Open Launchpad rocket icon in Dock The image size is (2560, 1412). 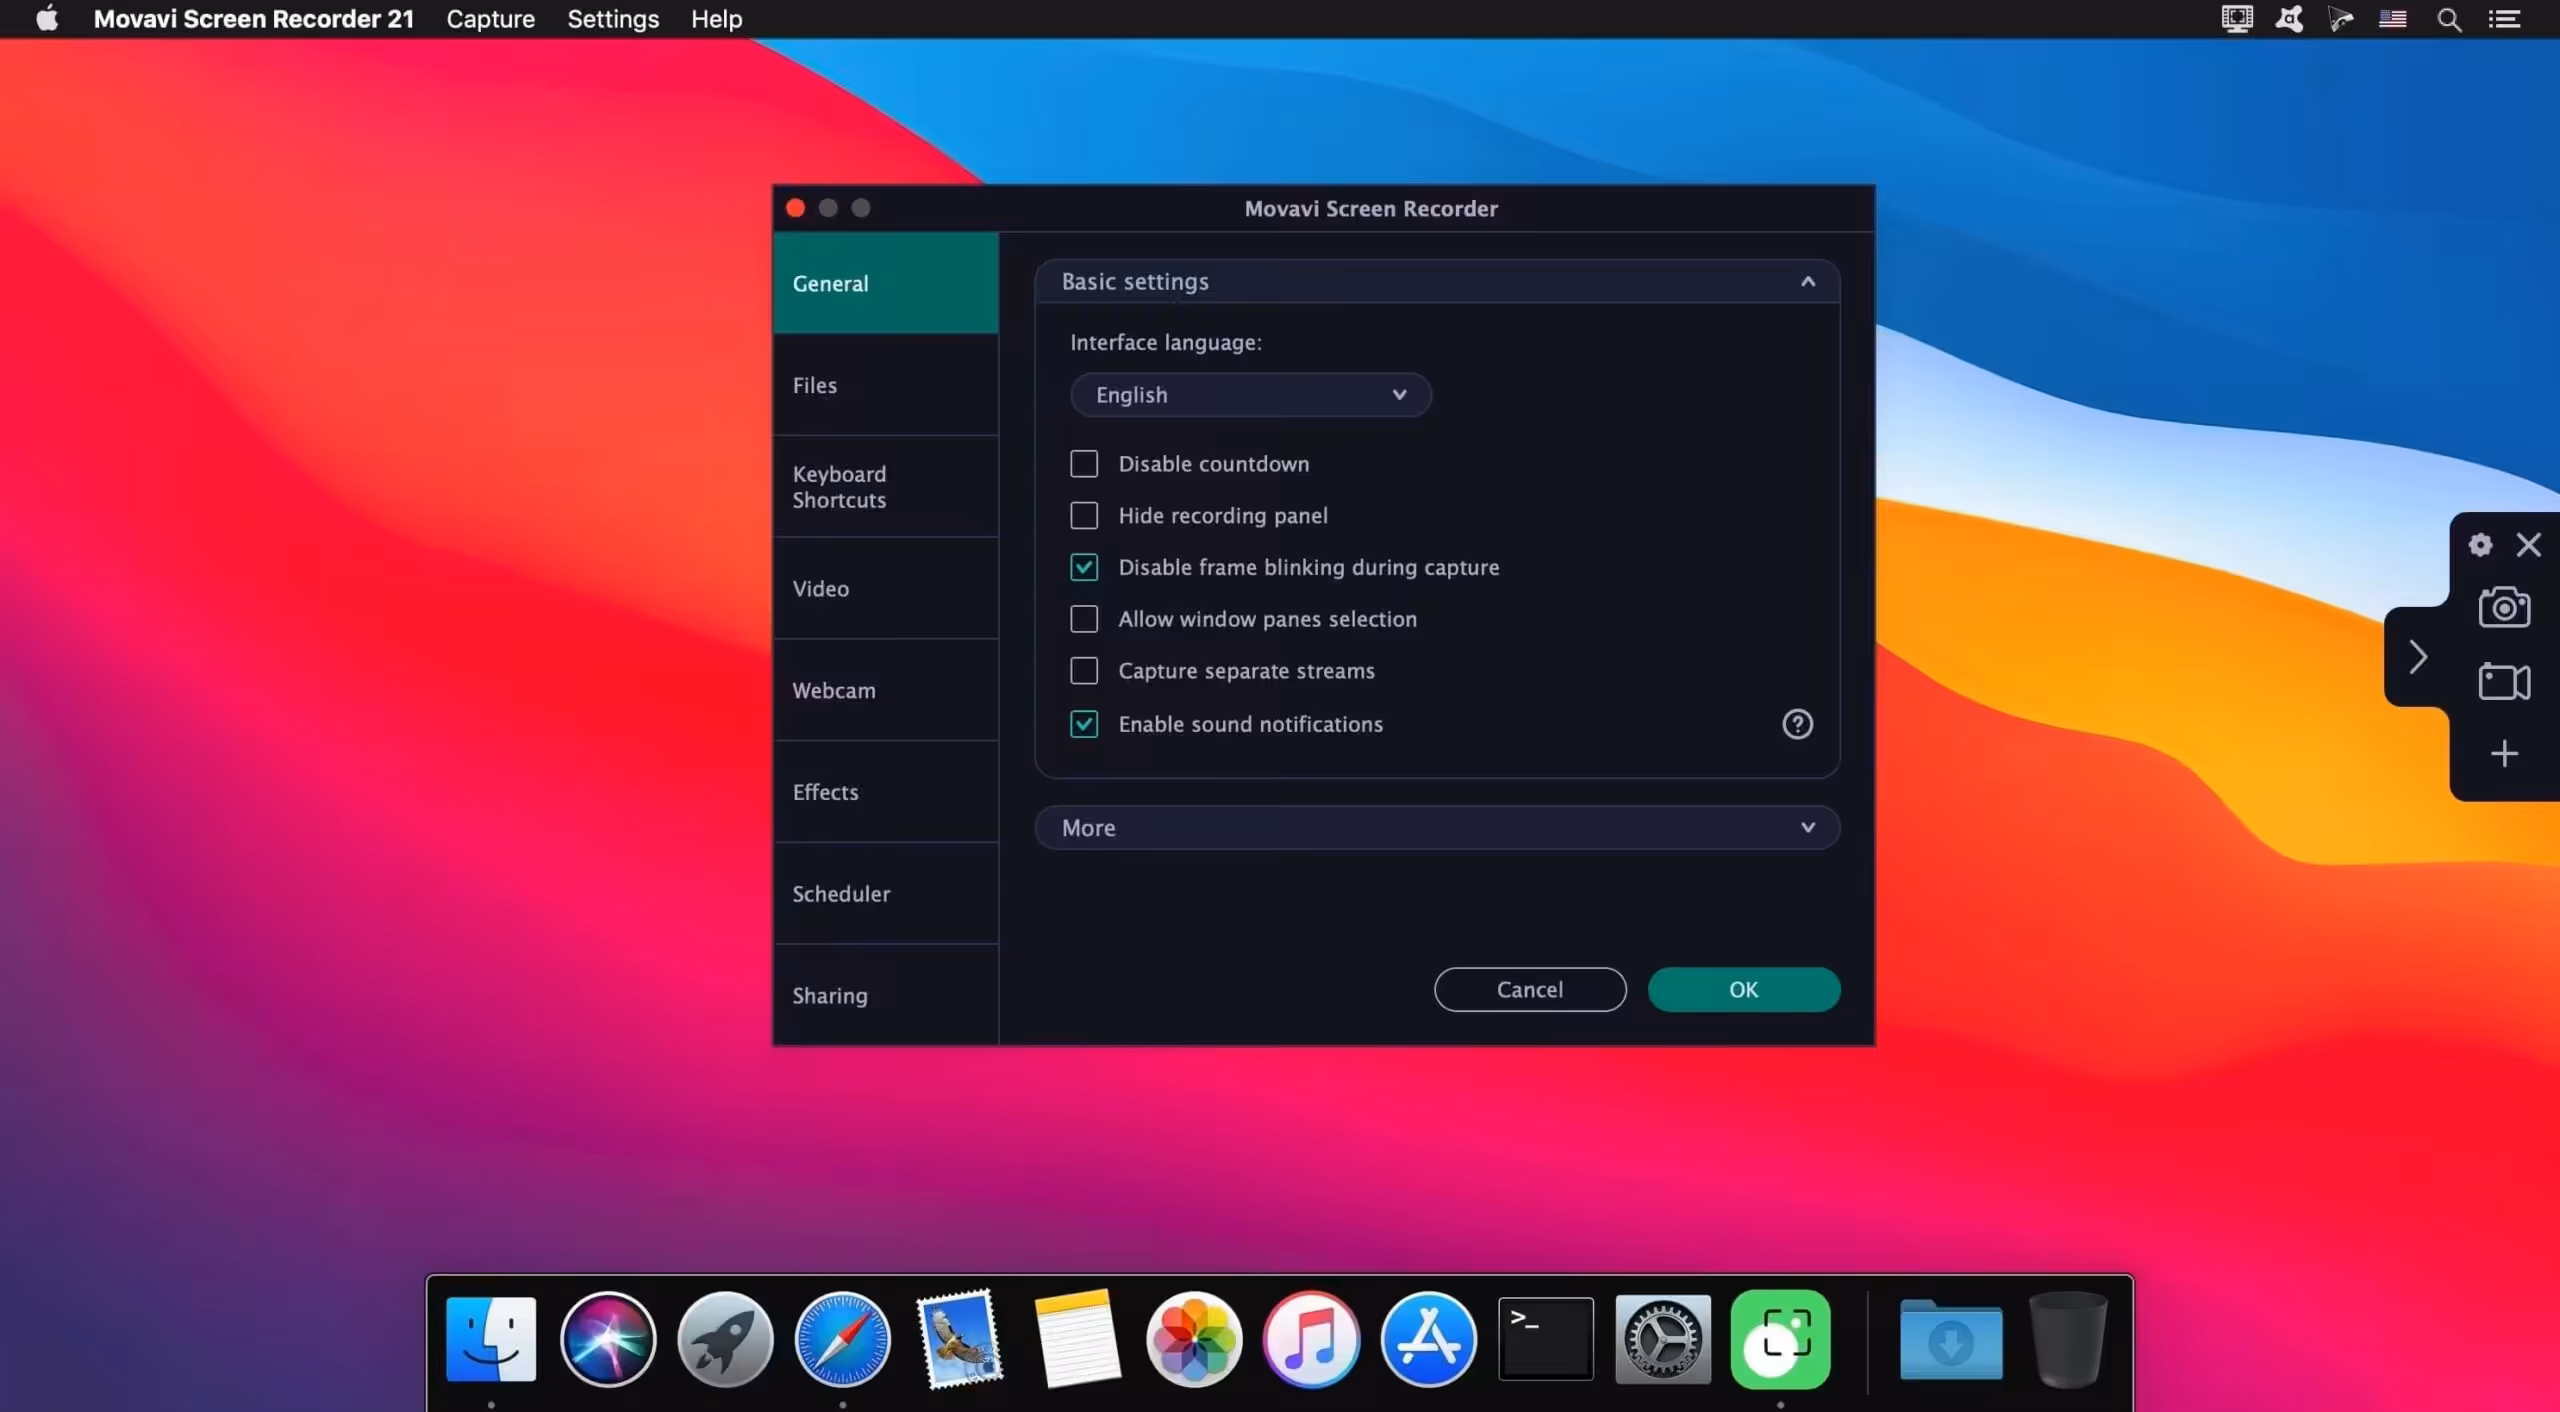725,1339
